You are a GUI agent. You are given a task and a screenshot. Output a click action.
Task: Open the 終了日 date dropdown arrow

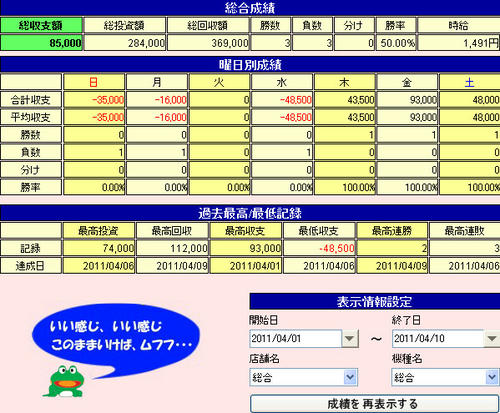[x=492, y=339]
